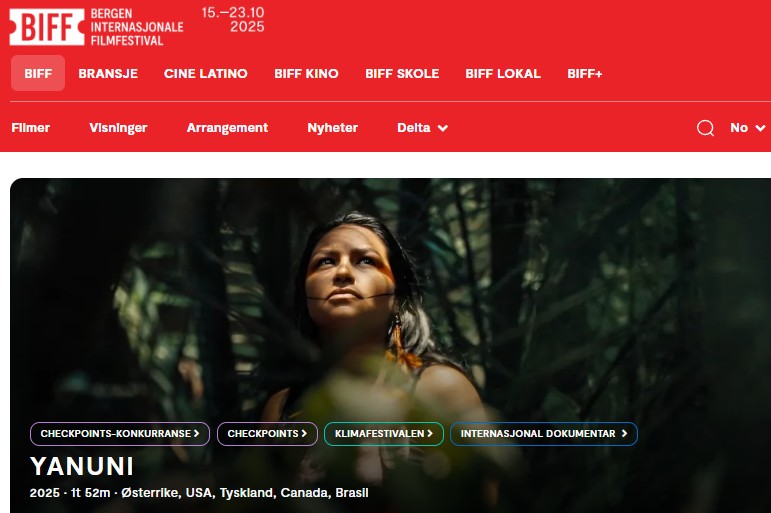
Task: Open the BIFF+ section
Action: coord(585,73)
